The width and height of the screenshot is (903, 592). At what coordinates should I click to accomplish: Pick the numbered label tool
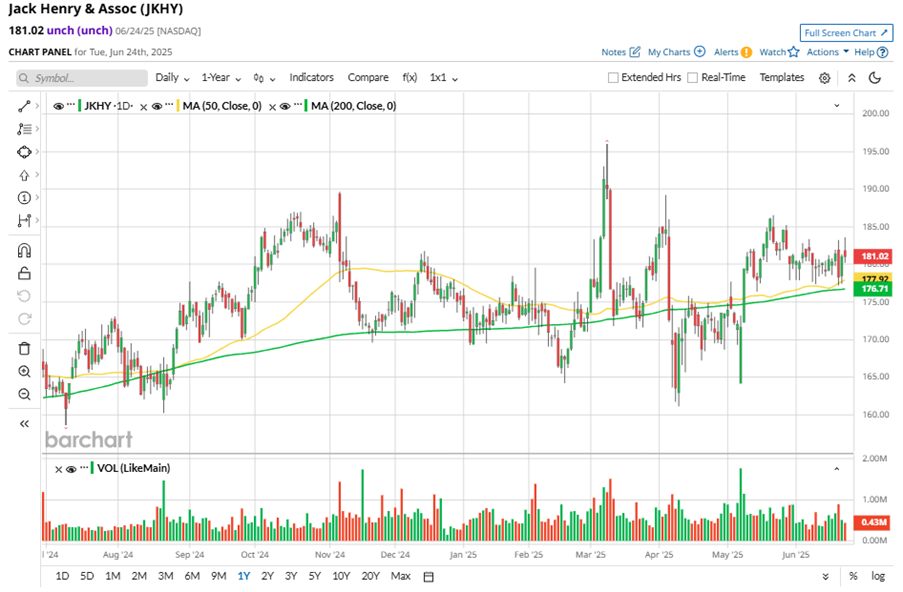[x=24, y=198]
